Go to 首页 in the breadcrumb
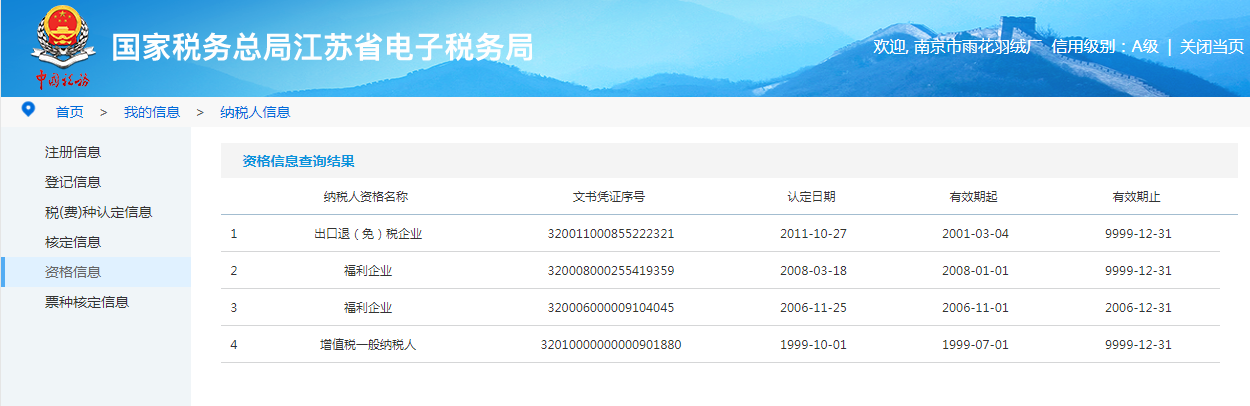This screenshot has width=1250, height=406. 69,112
